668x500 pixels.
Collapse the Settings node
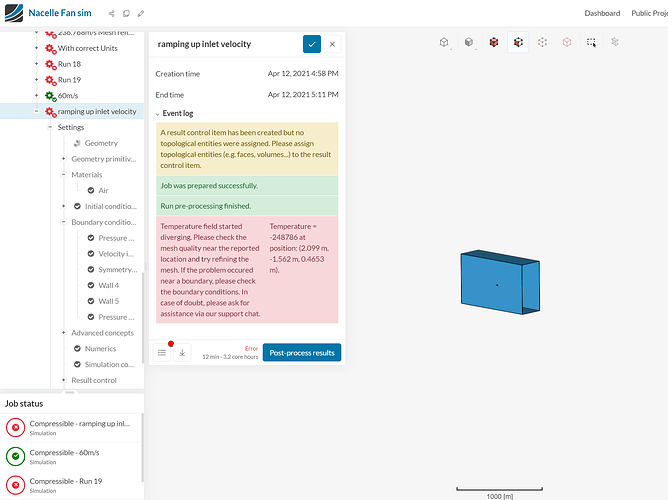click(x=50, y=127)
